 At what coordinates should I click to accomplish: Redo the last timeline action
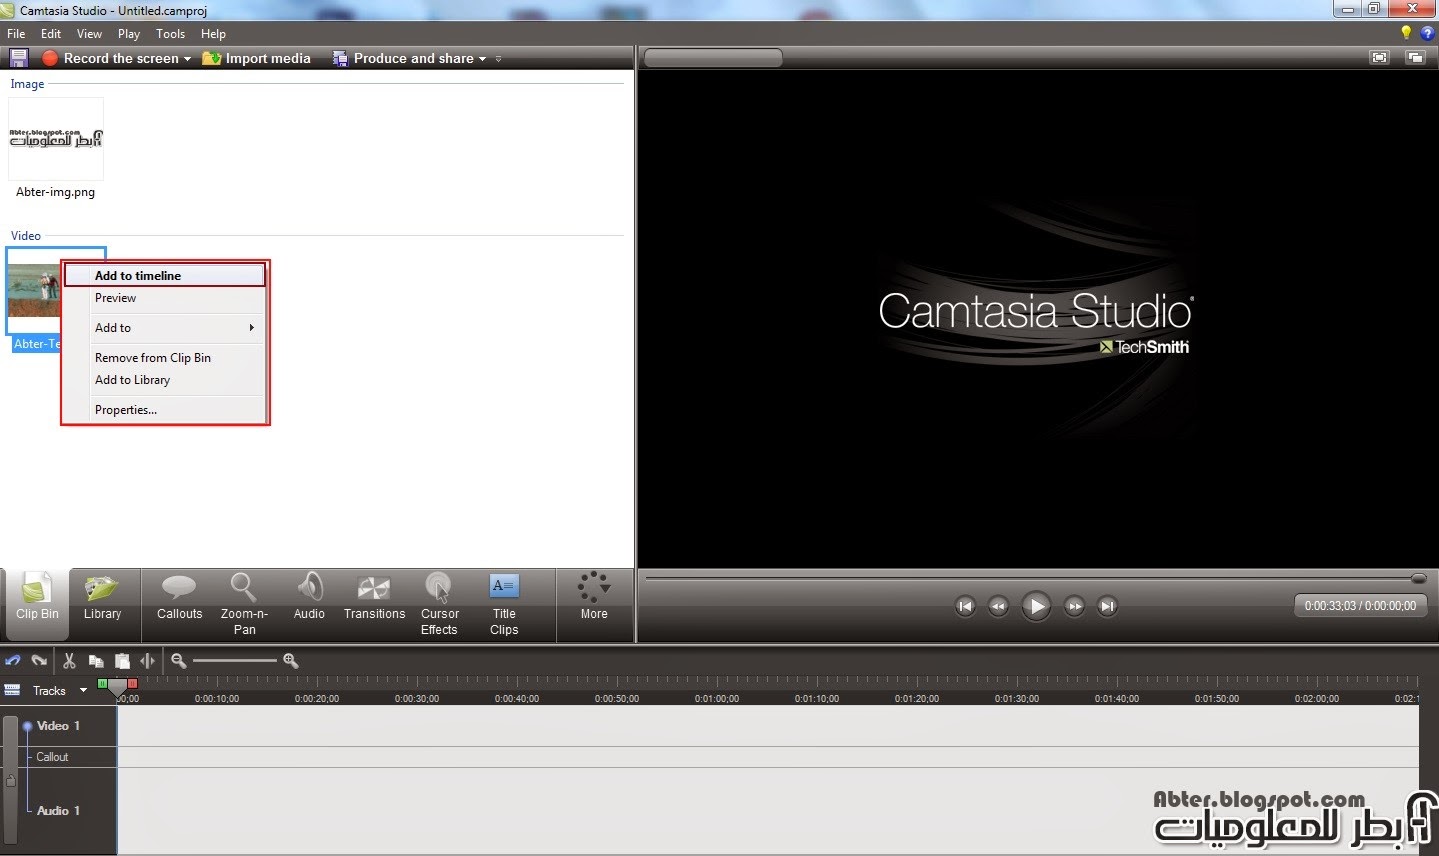[39, 661]
